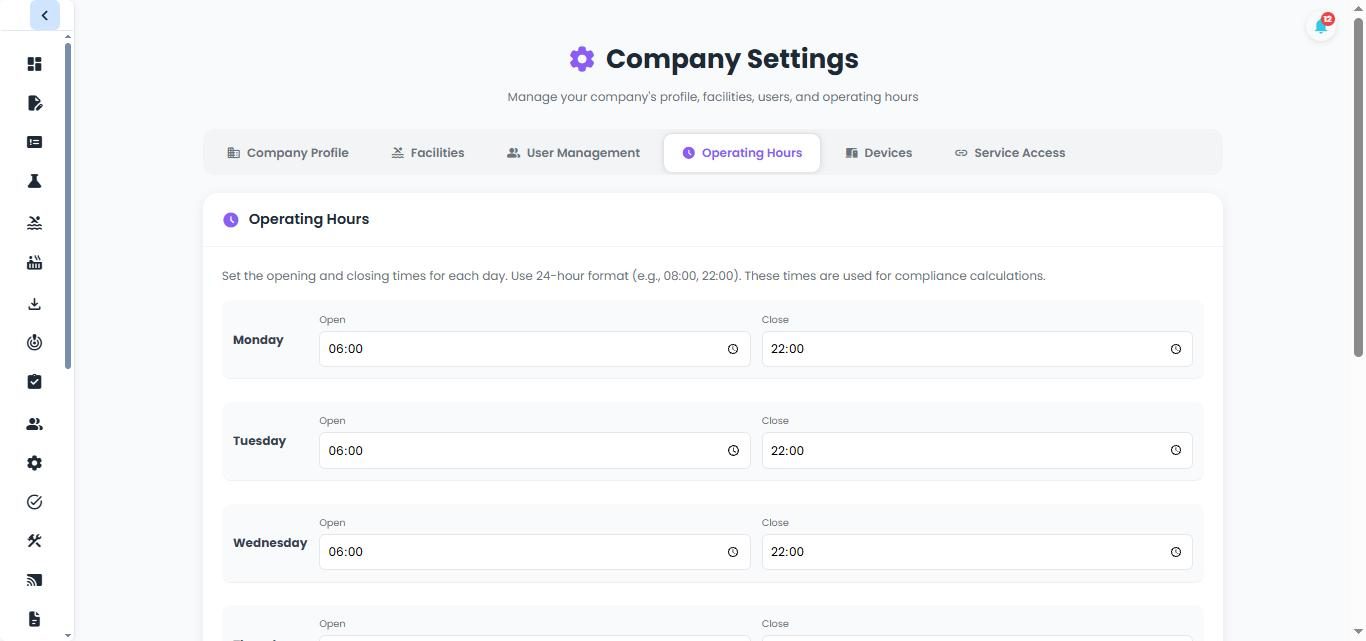Click the Tuesday Close time field
Viewport: 1366px width, 641px height.
[x=977, y=451]
